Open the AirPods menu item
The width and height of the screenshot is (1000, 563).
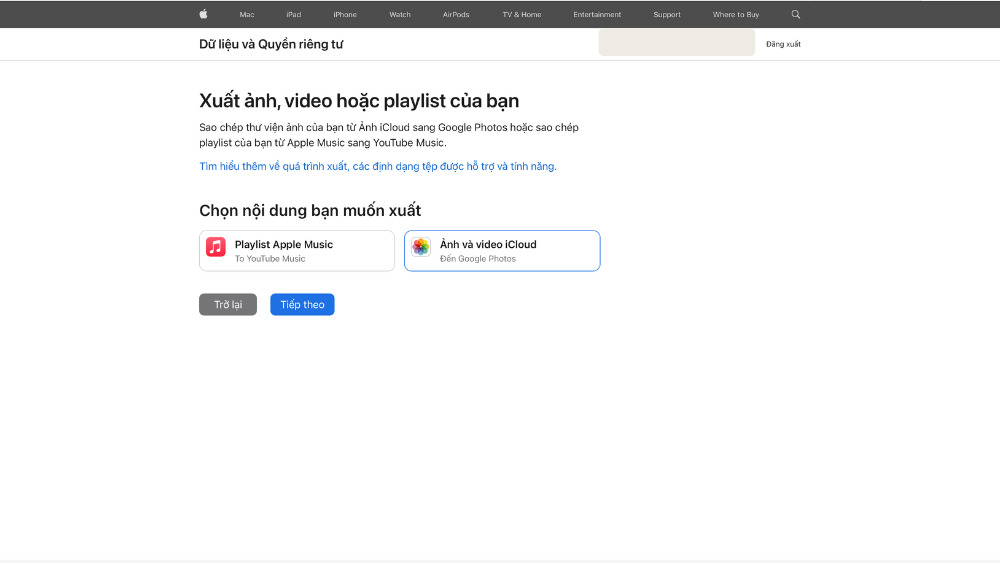coord(456,14)
